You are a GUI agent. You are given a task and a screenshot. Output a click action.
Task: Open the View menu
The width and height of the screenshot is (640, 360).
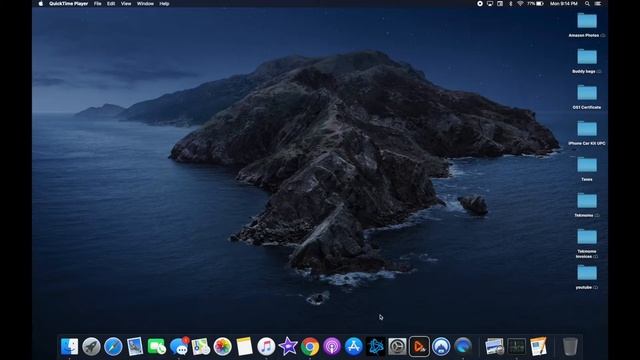tap(126, 4)
